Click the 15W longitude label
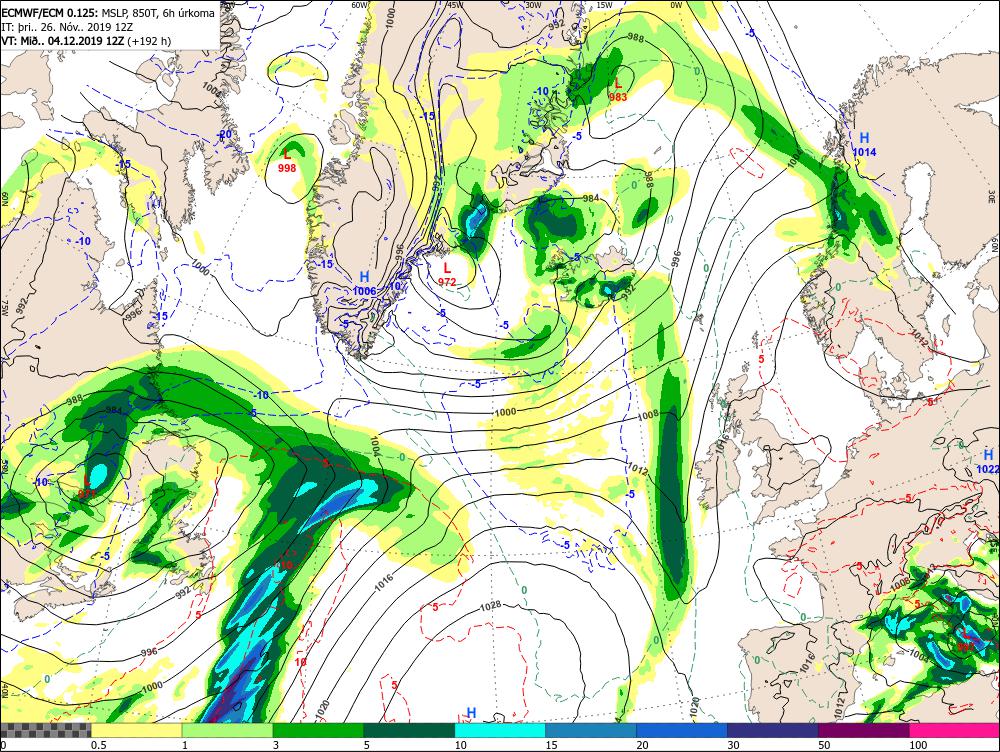This screenshot has height=752, width=1000. [x=605, y=4]
